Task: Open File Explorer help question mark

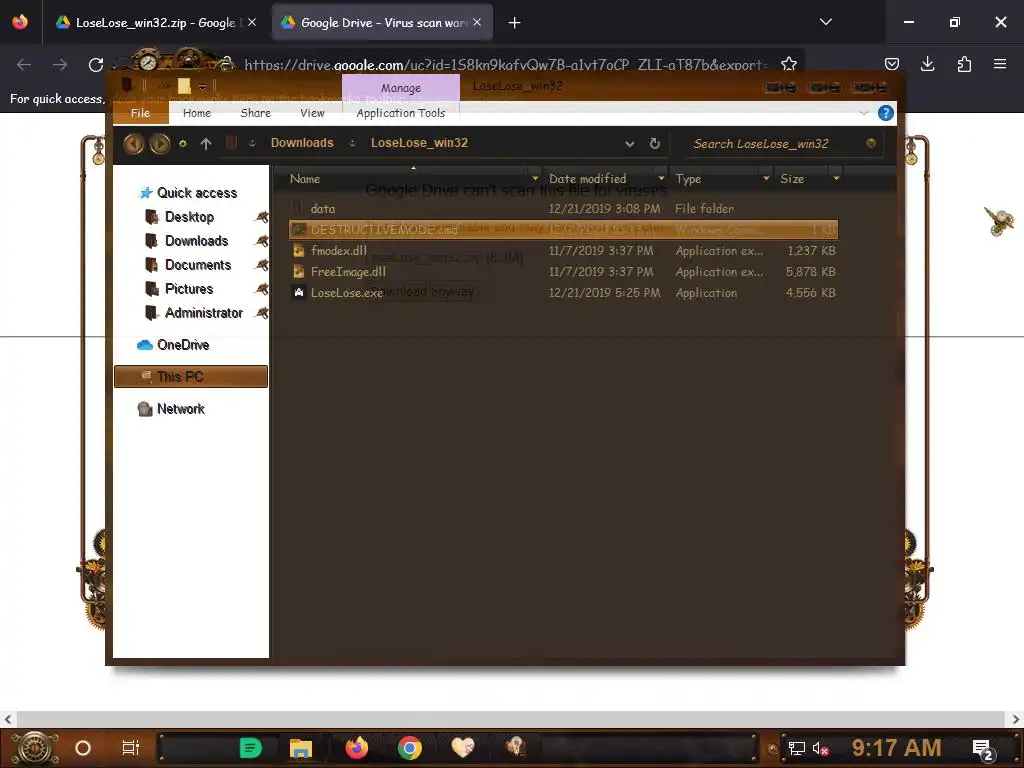Action: 886,113
